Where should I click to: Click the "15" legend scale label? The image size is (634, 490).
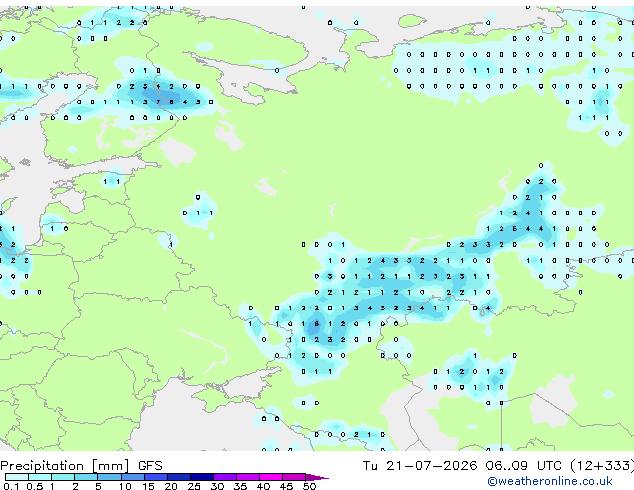point(148,486)
